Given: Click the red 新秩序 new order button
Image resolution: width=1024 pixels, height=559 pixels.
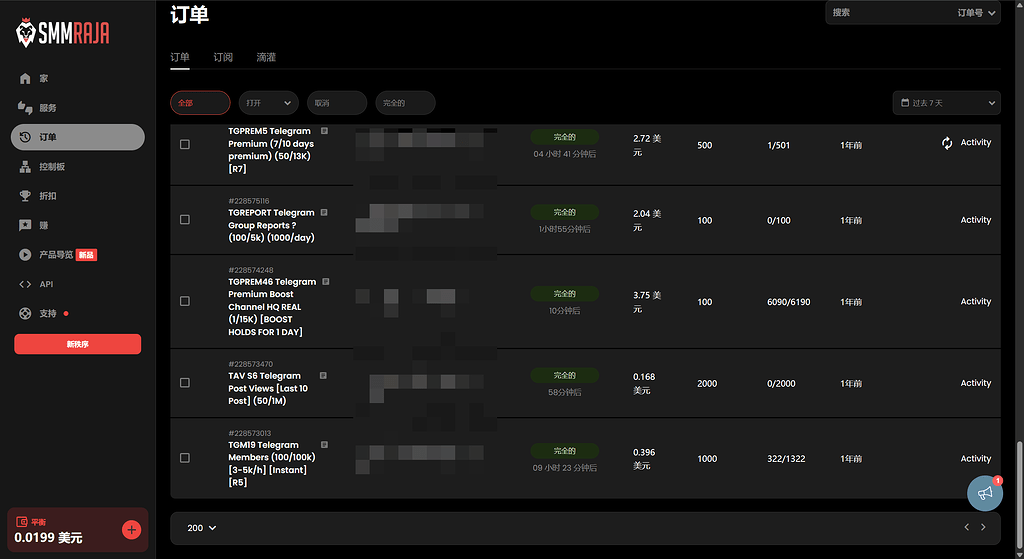Looking at the screenshot, I should tap(78, 344).
